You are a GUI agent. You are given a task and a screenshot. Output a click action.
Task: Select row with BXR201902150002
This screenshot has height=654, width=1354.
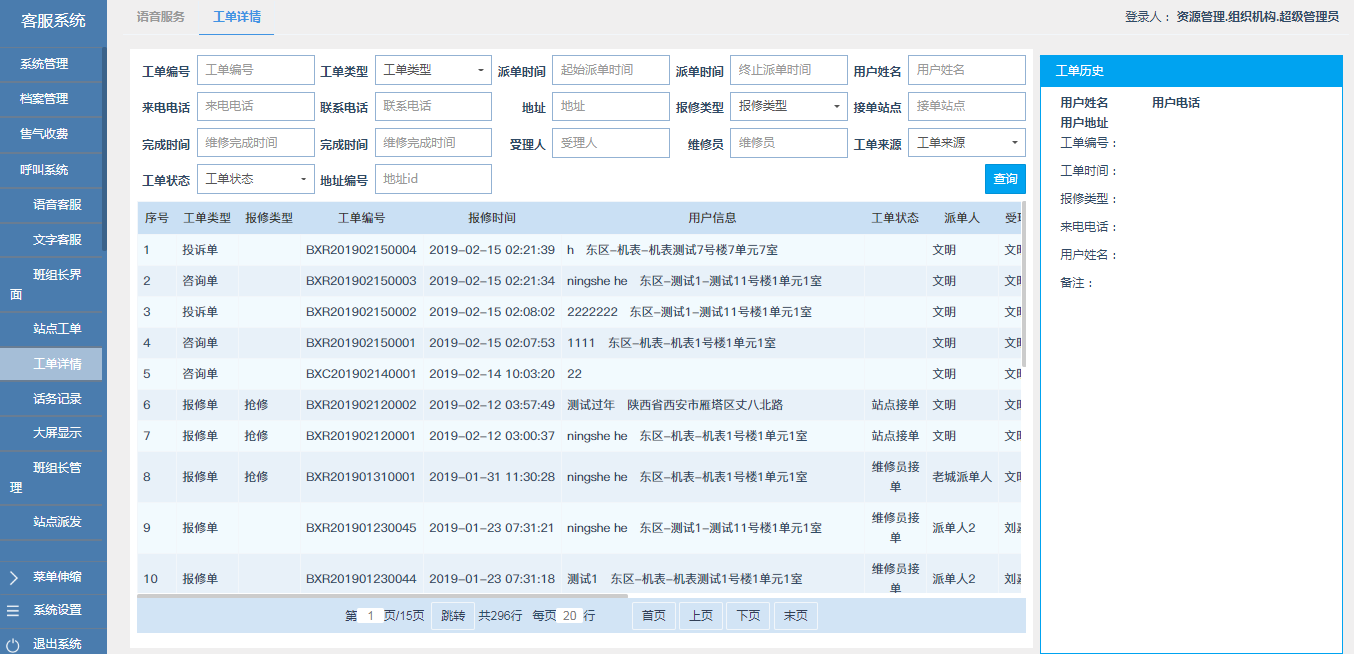coord(580,312)
